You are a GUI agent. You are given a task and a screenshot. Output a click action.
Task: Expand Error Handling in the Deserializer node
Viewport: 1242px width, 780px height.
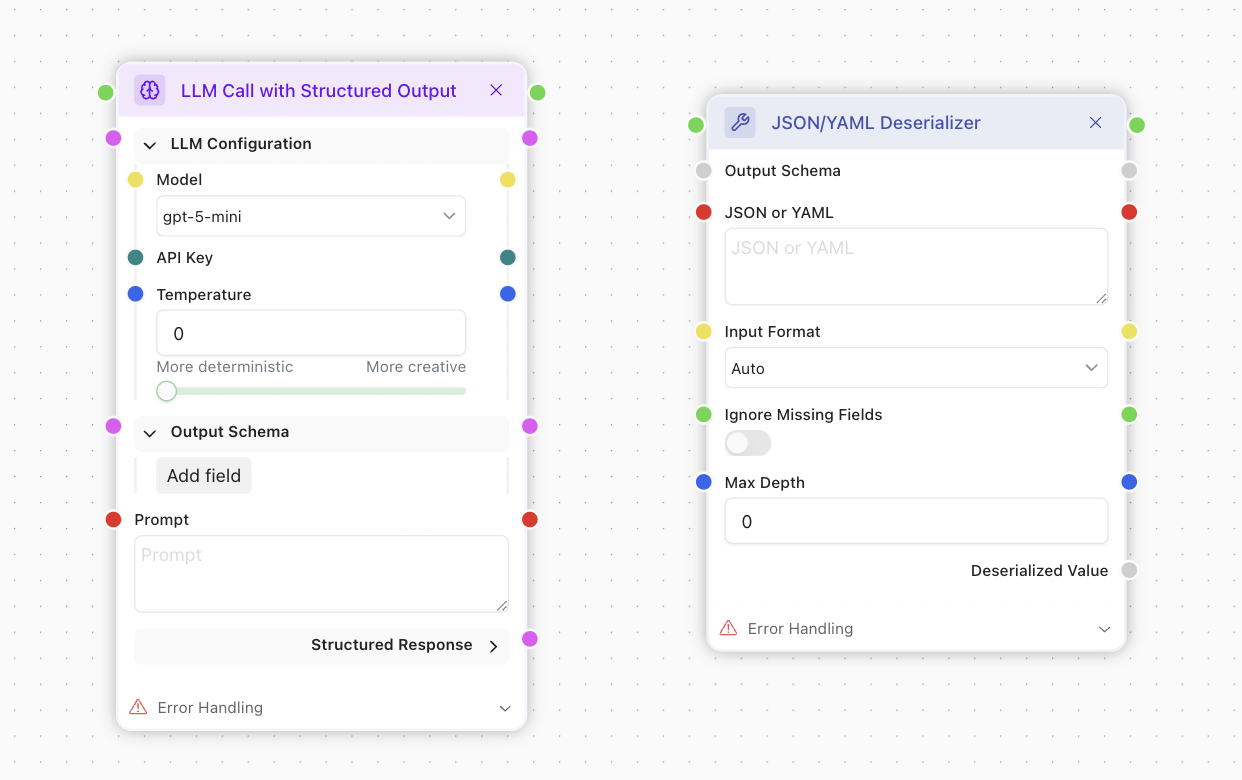1104,629
